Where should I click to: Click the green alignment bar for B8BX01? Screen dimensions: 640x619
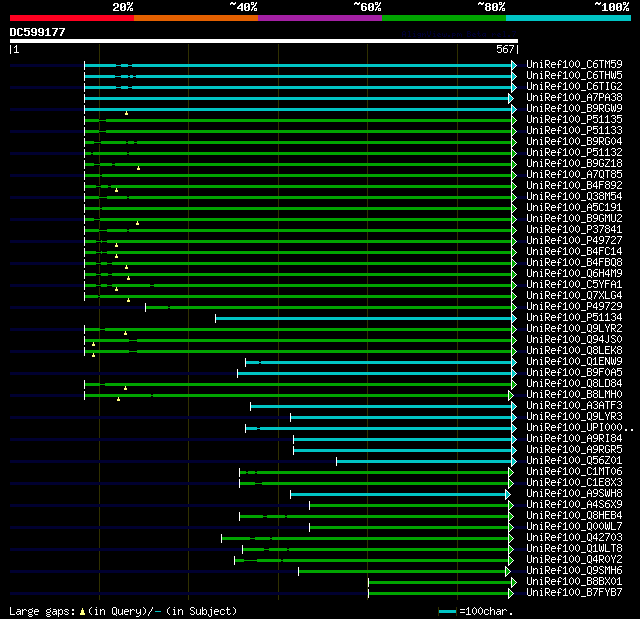click(440, 583)
